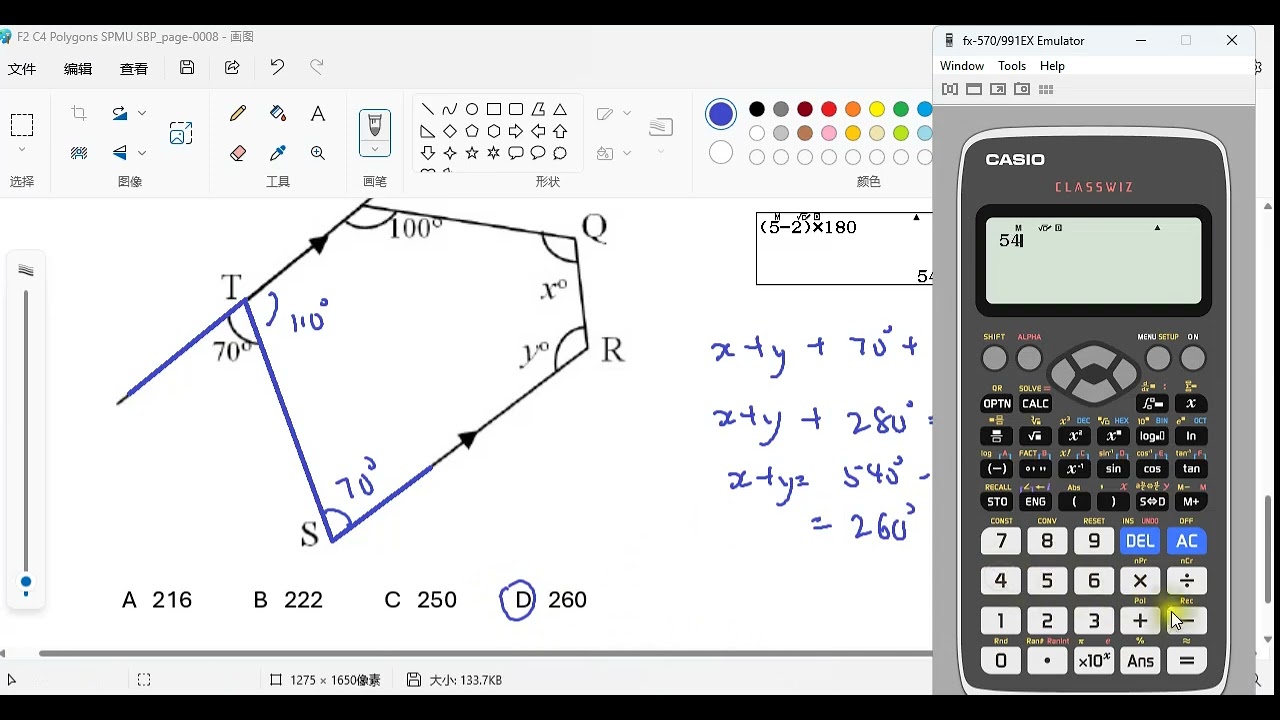Expand the Flip options dropdown
The image size is (1280, 720).
(x=142, y=153)
